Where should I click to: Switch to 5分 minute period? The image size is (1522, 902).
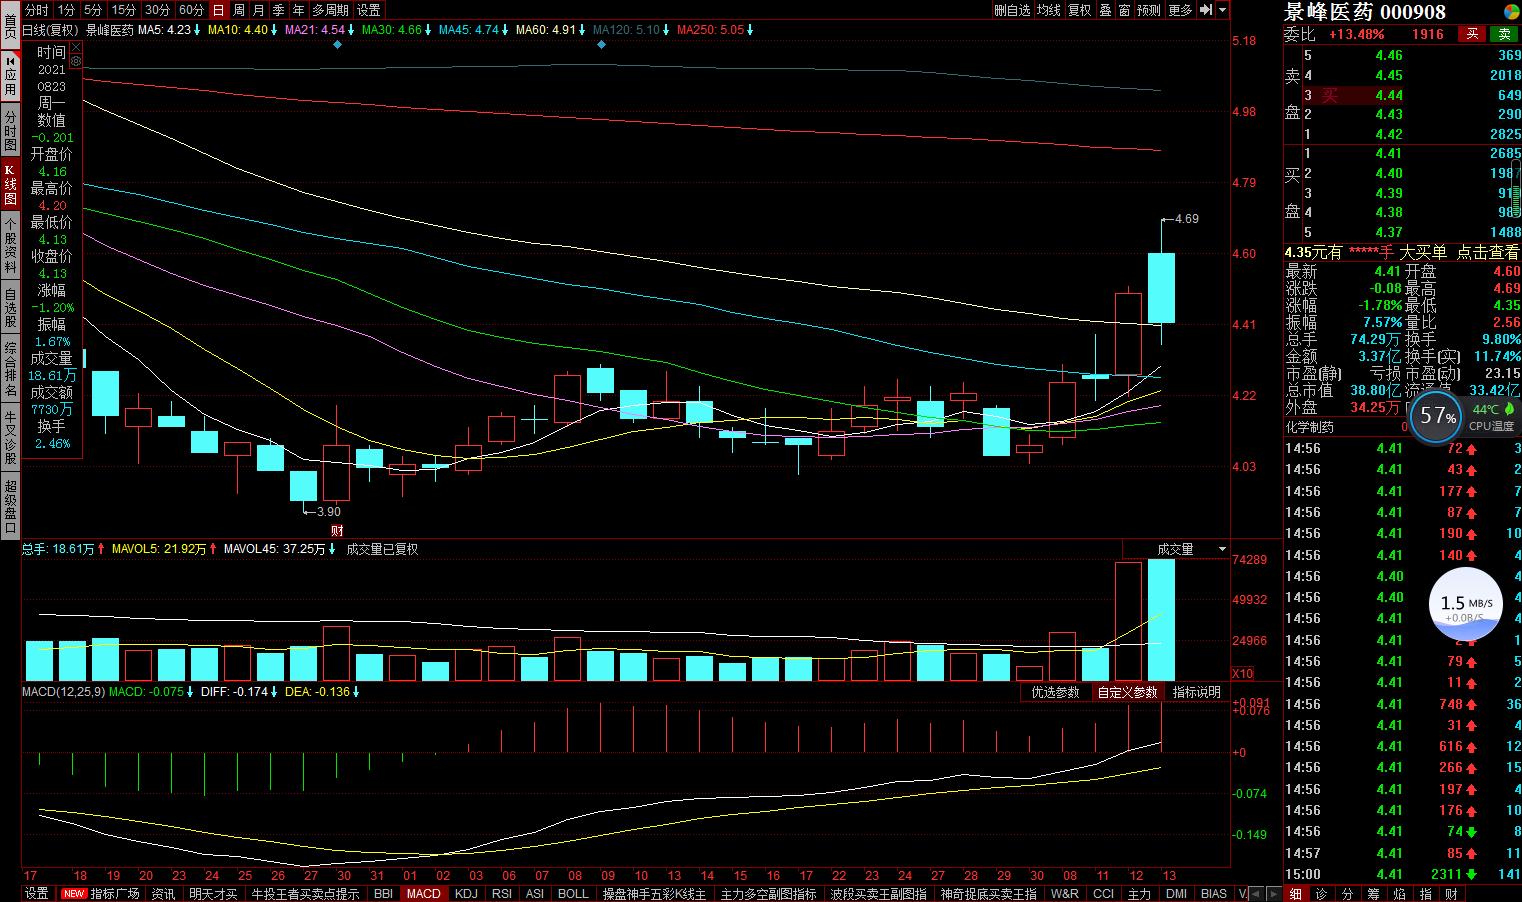93,10
